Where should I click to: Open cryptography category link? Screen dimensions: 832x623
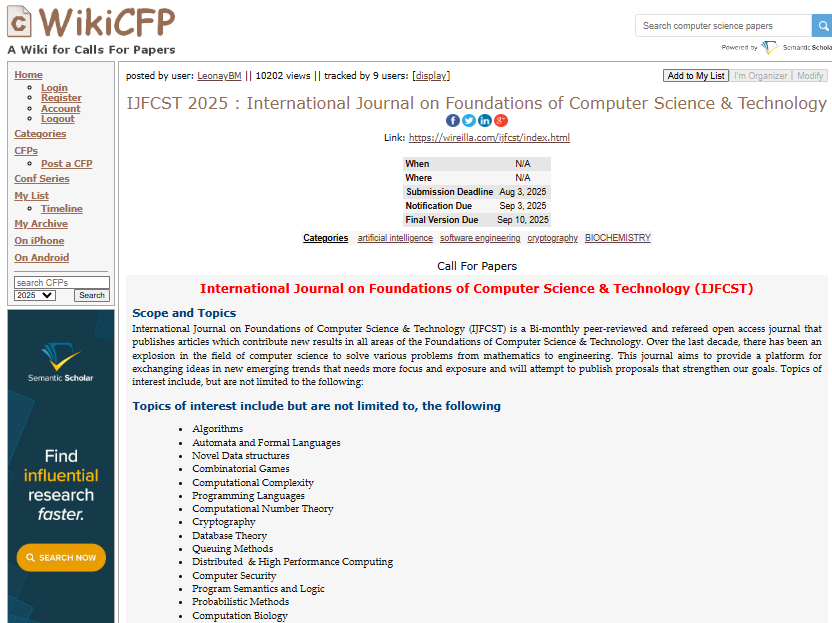[x=552, y=238]
